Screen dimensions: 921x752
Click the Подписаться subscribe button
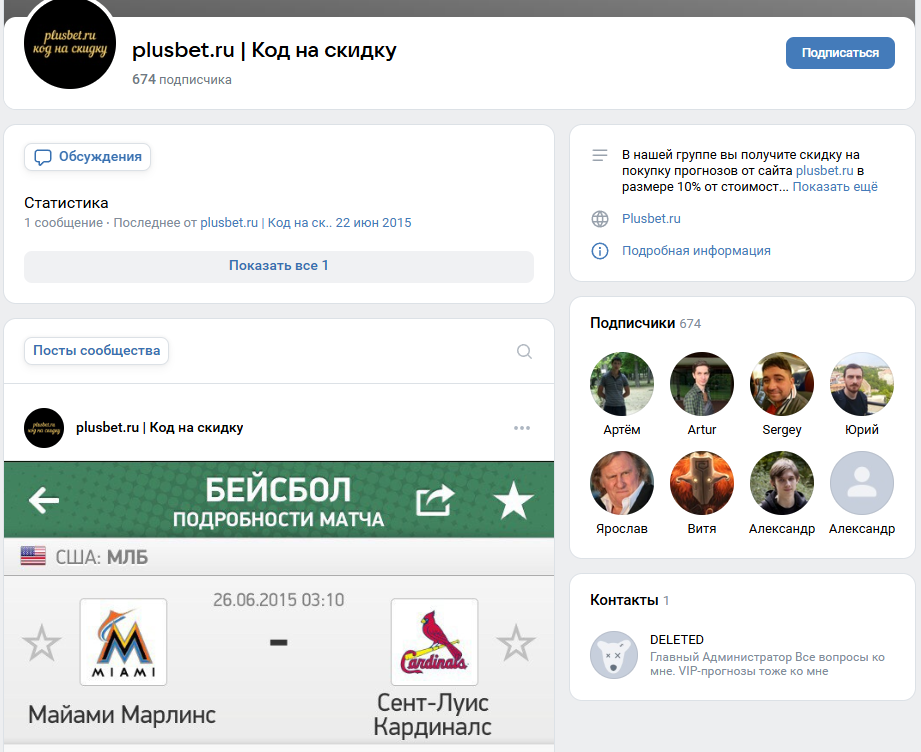tap(840, 53)
